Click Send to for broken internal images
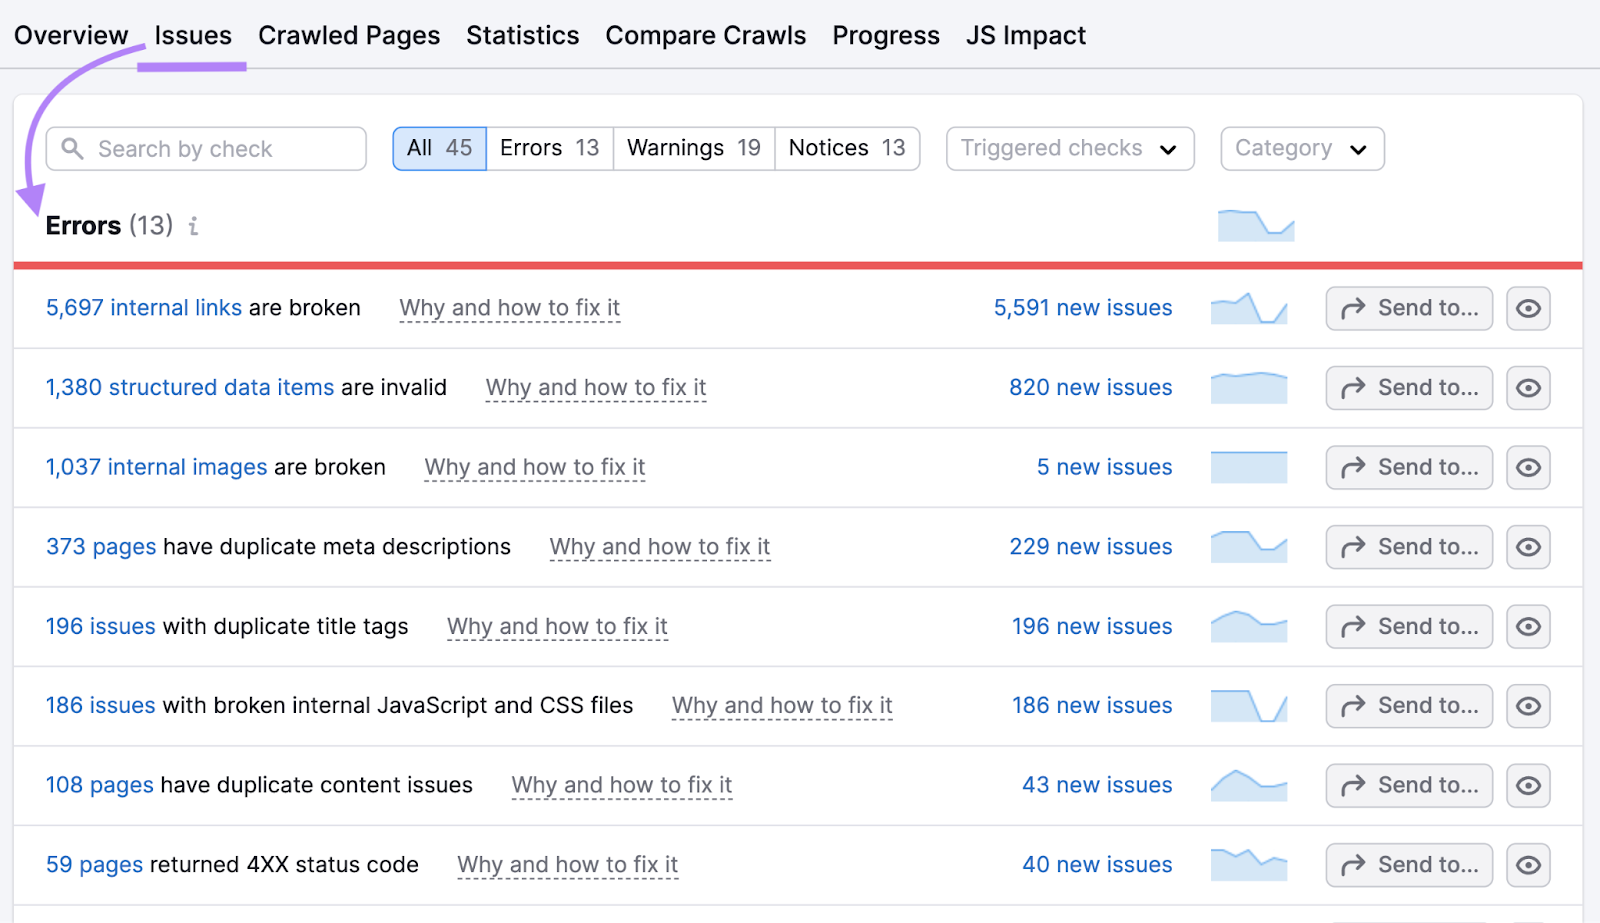This screenshot has width=1600, height=923. 1409,467
